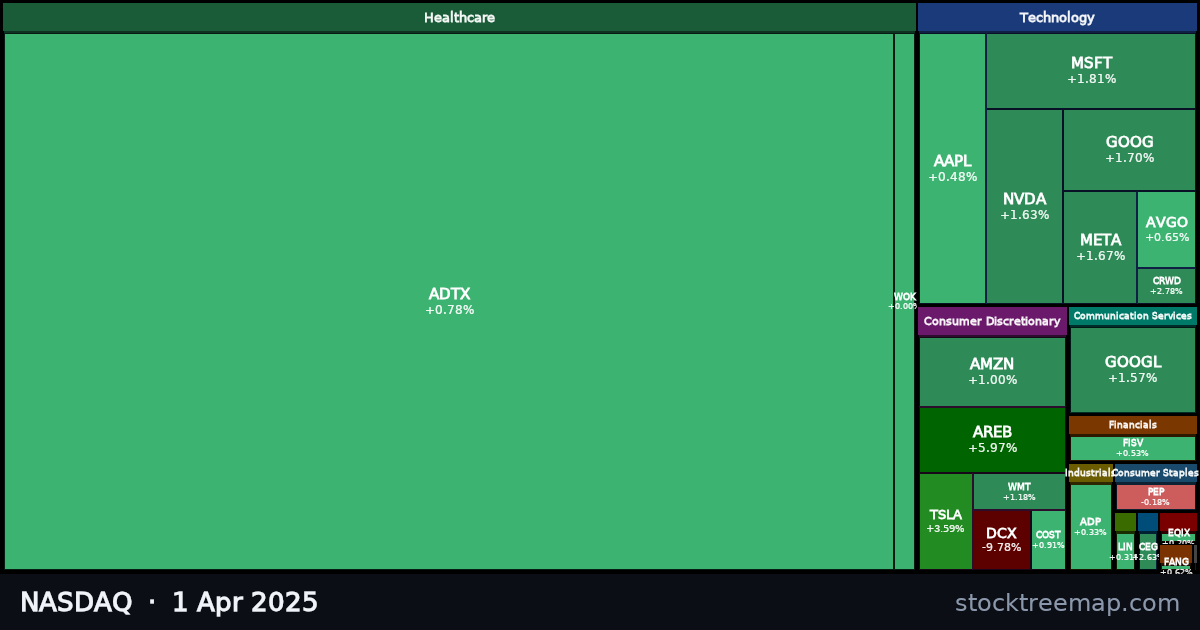Select the FANG tile
1200x630 pixels.
point(1176,567)
